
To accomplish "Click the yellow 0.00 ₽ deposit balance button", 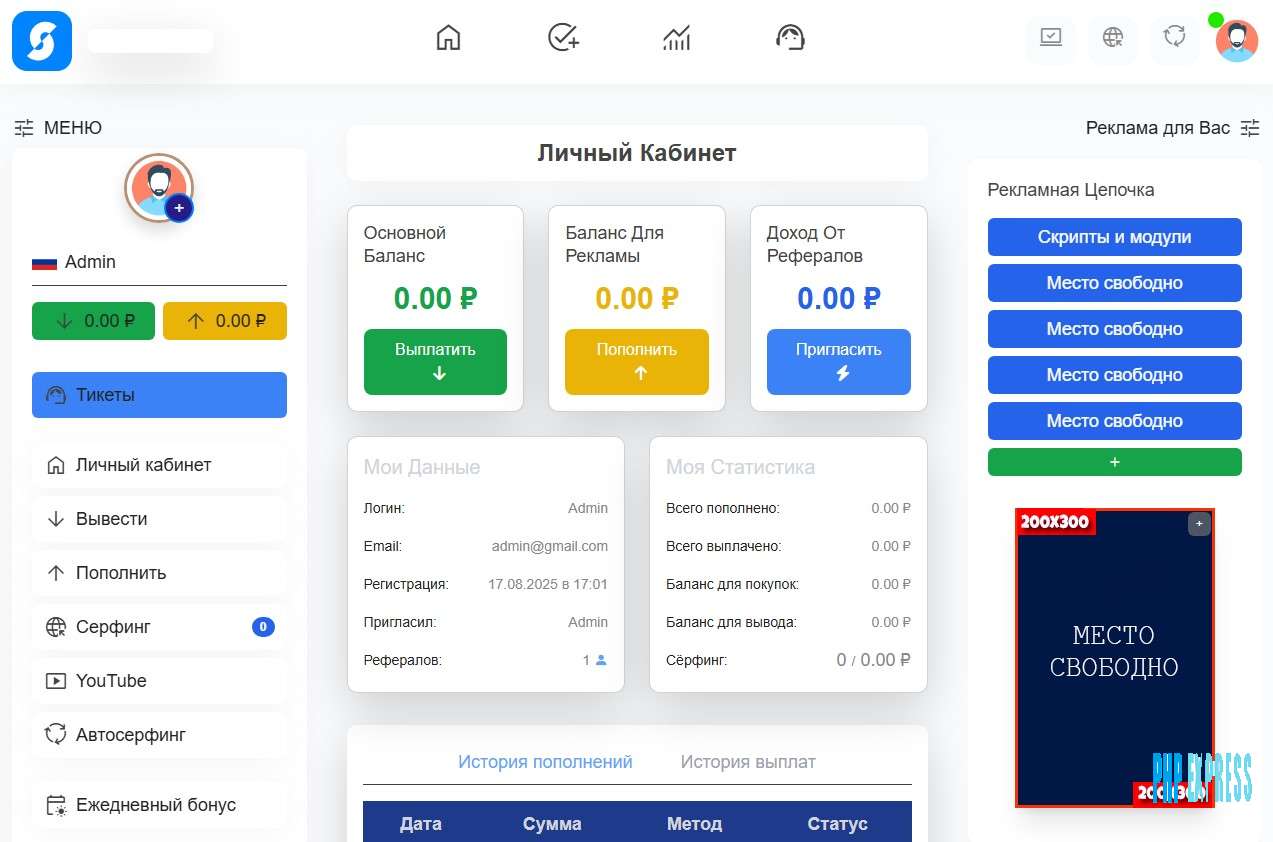I will pos(225,321).
